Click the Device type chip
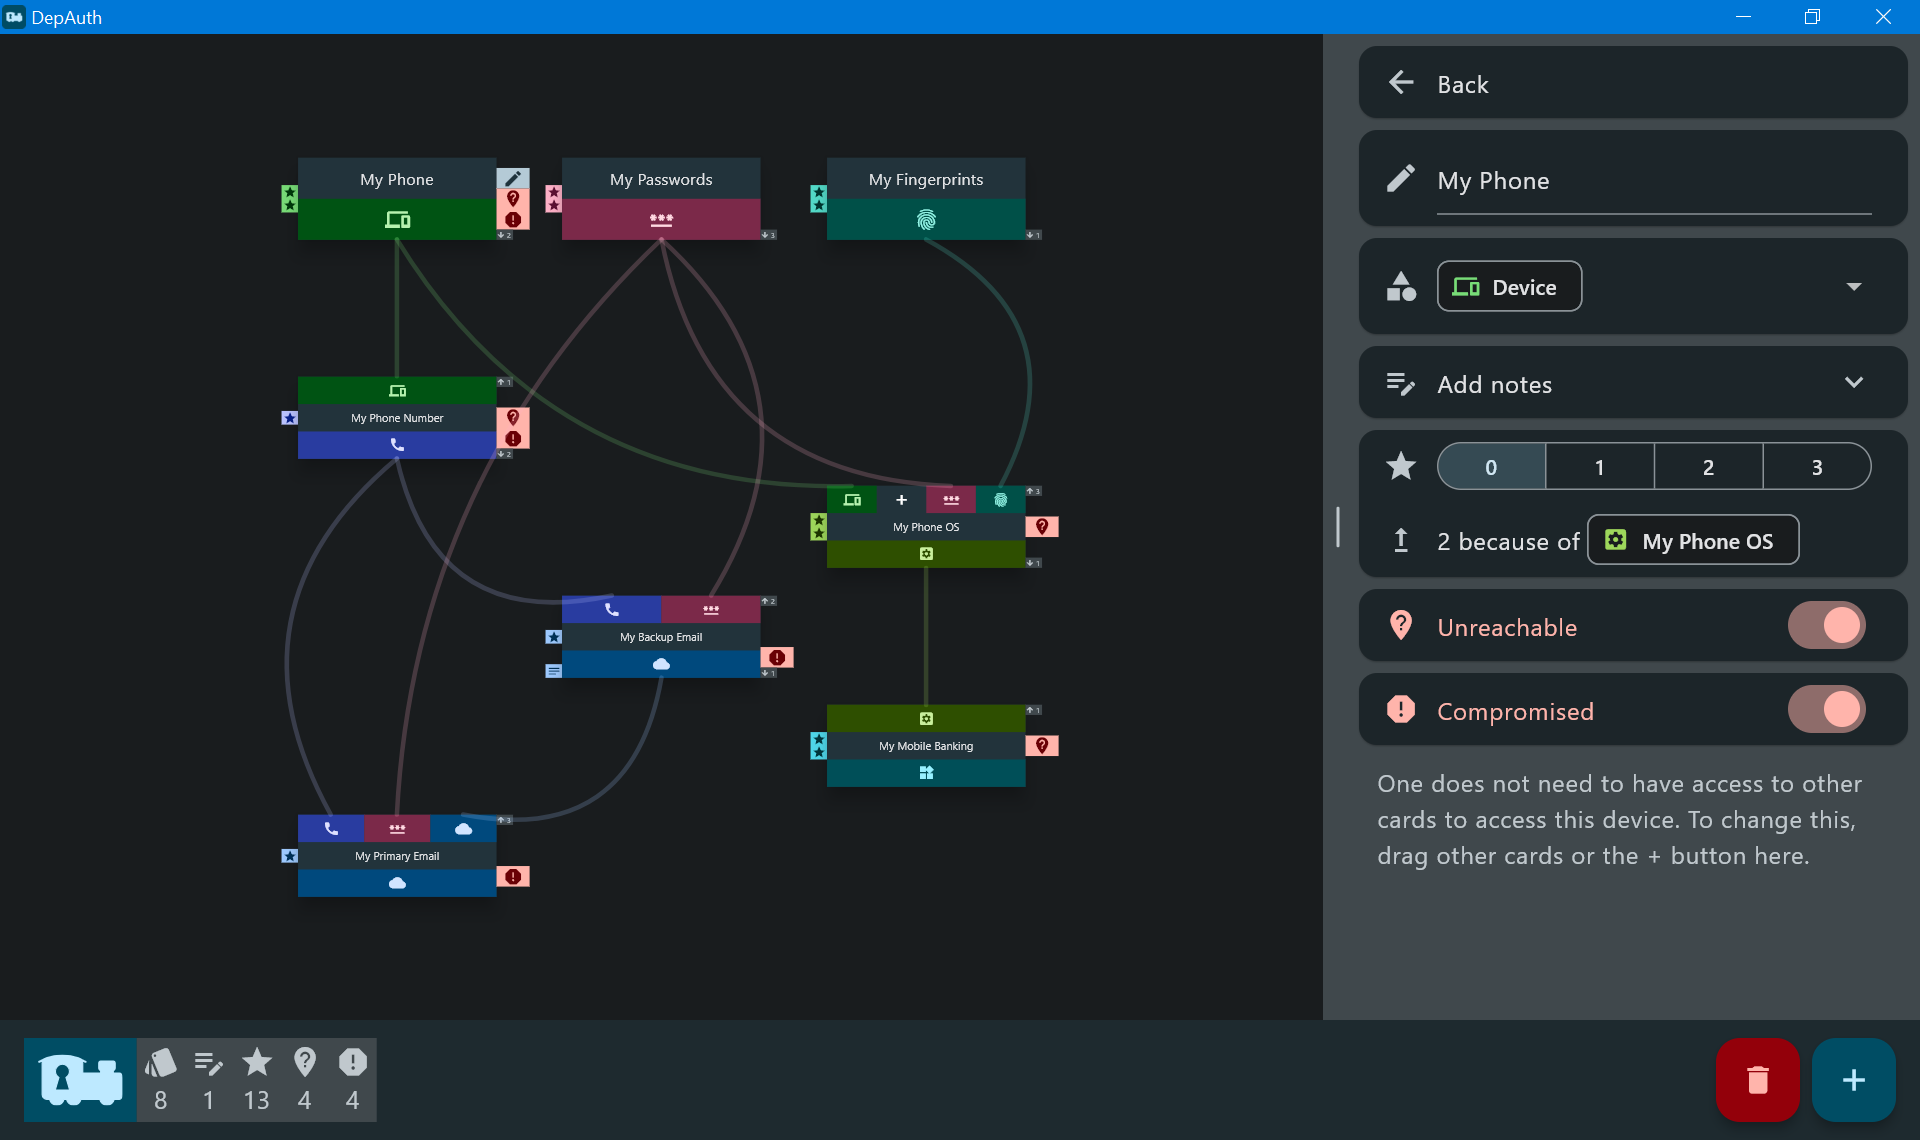 (x=1509, y=287)
